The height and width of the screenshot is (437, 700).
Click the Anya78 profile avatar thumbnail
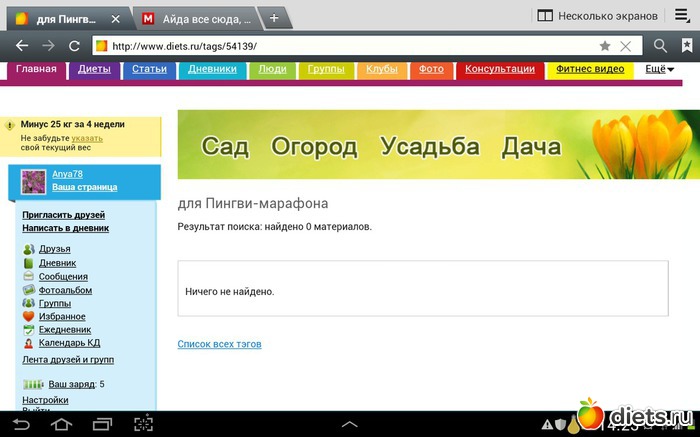pos(34,181)
